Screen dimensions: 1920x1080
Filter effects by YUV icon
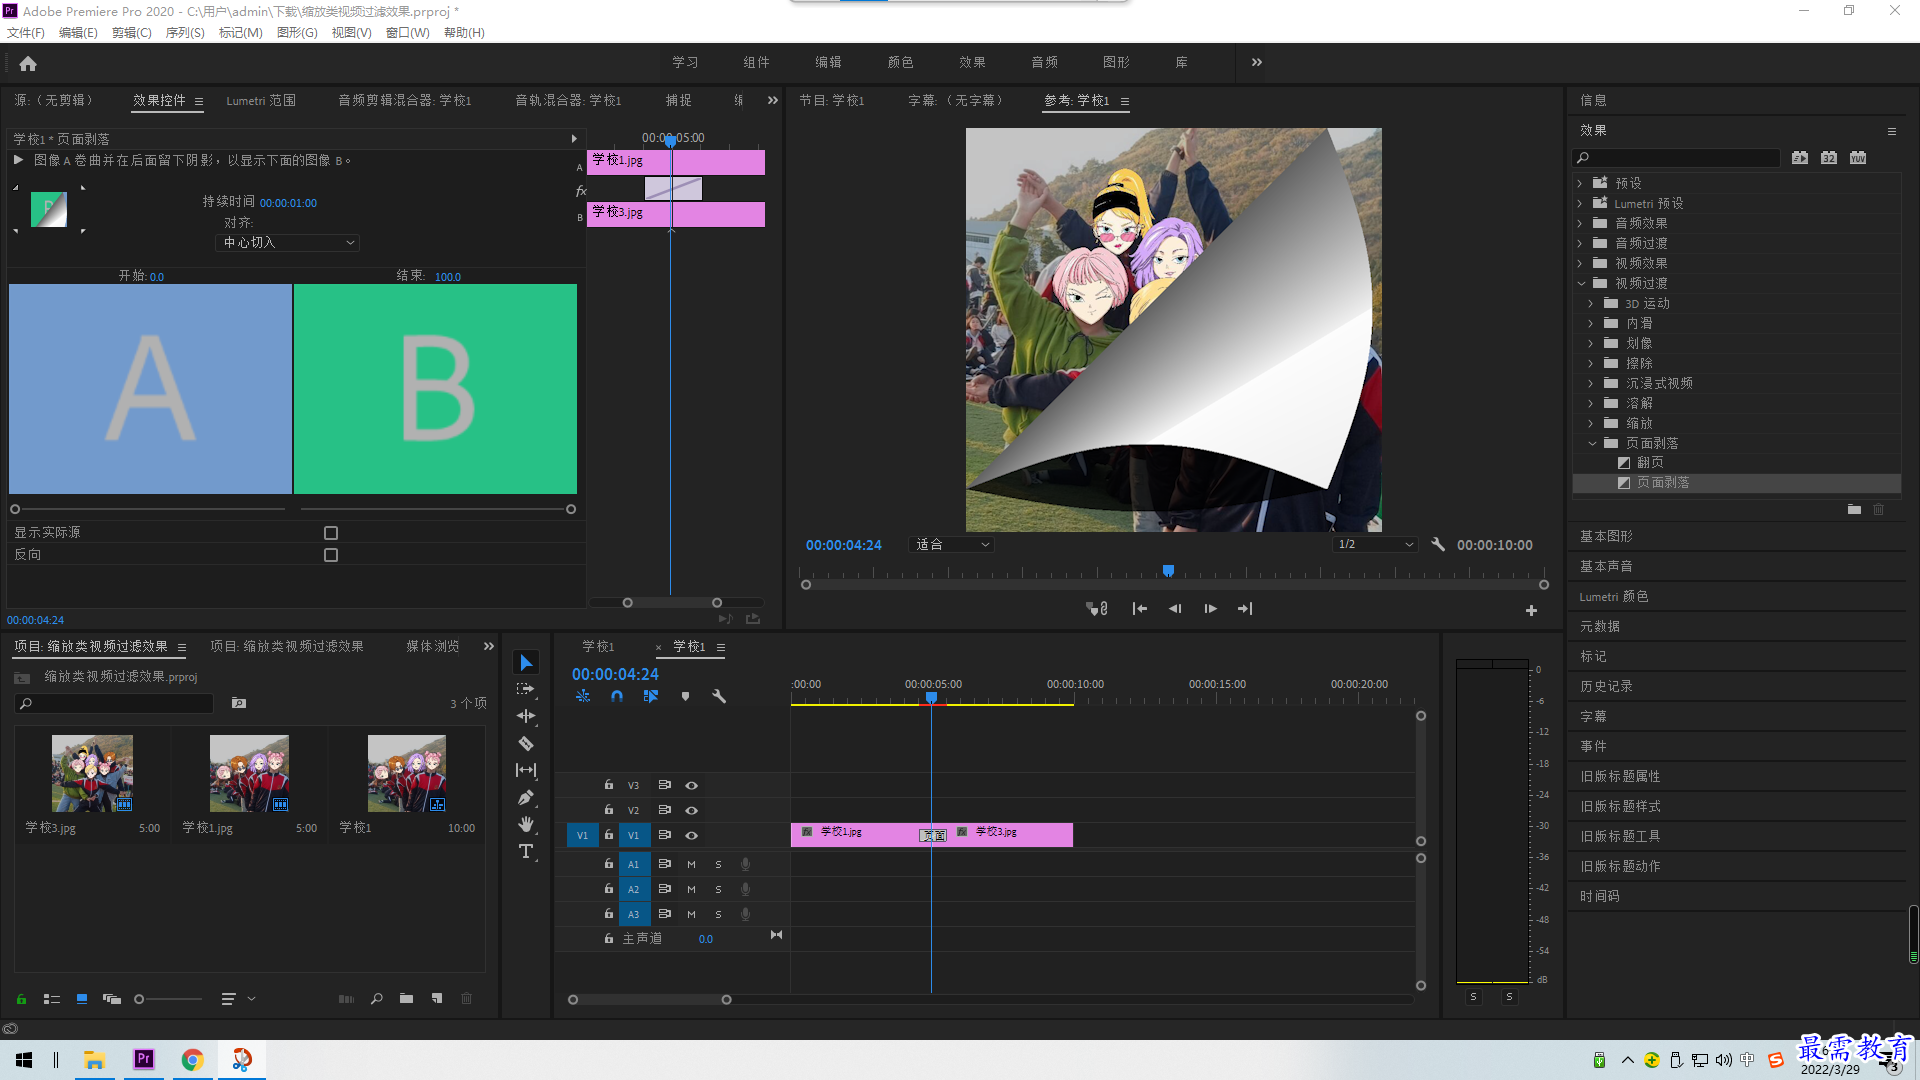1858,158
